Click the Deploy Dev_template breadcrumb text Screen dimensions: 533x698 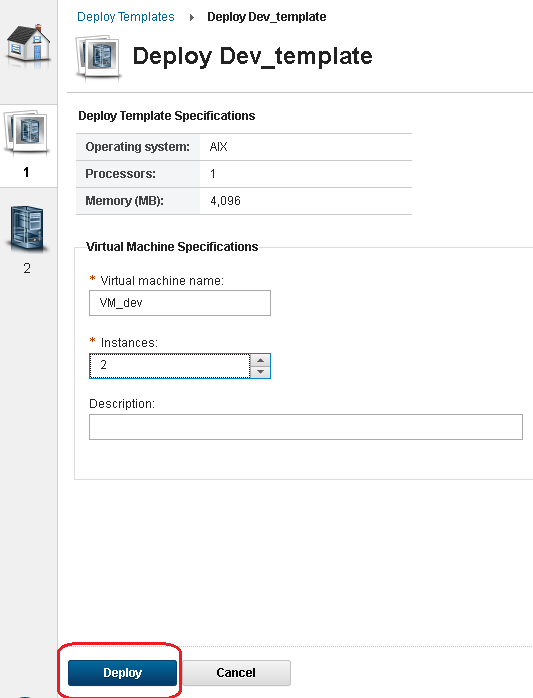(267, 17)
